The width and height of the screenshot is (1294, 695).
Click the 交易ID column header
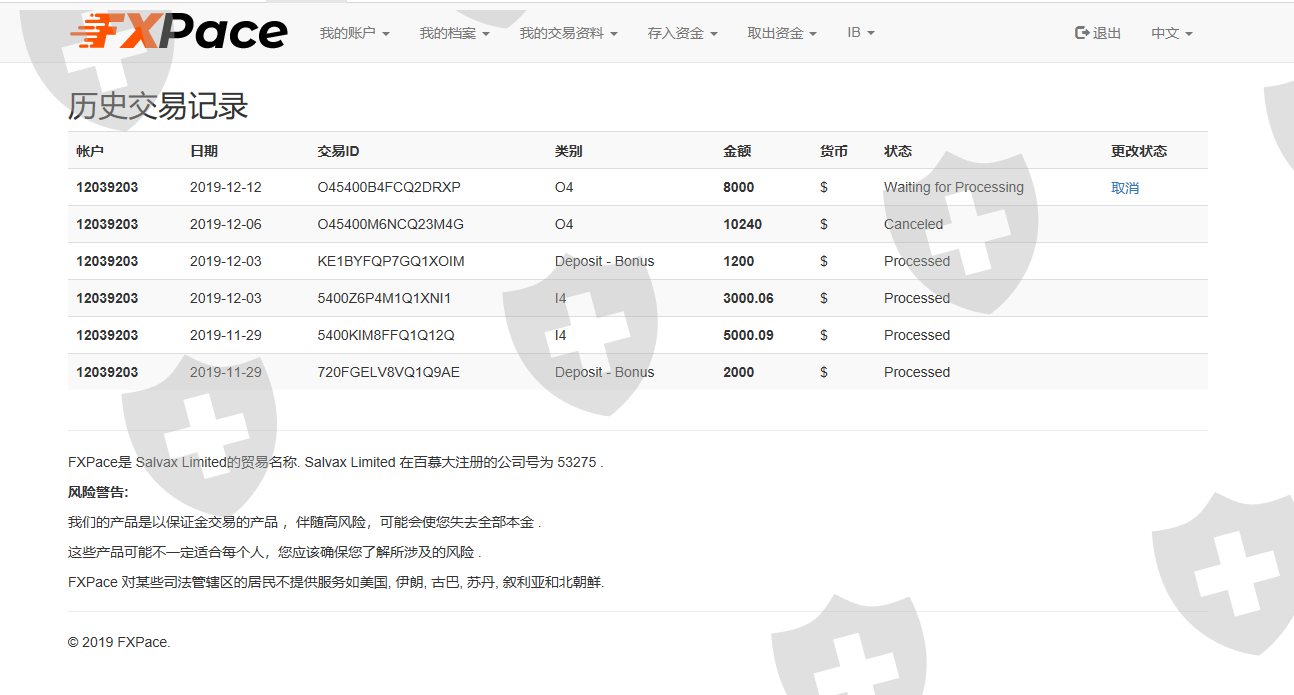(338, 151)
